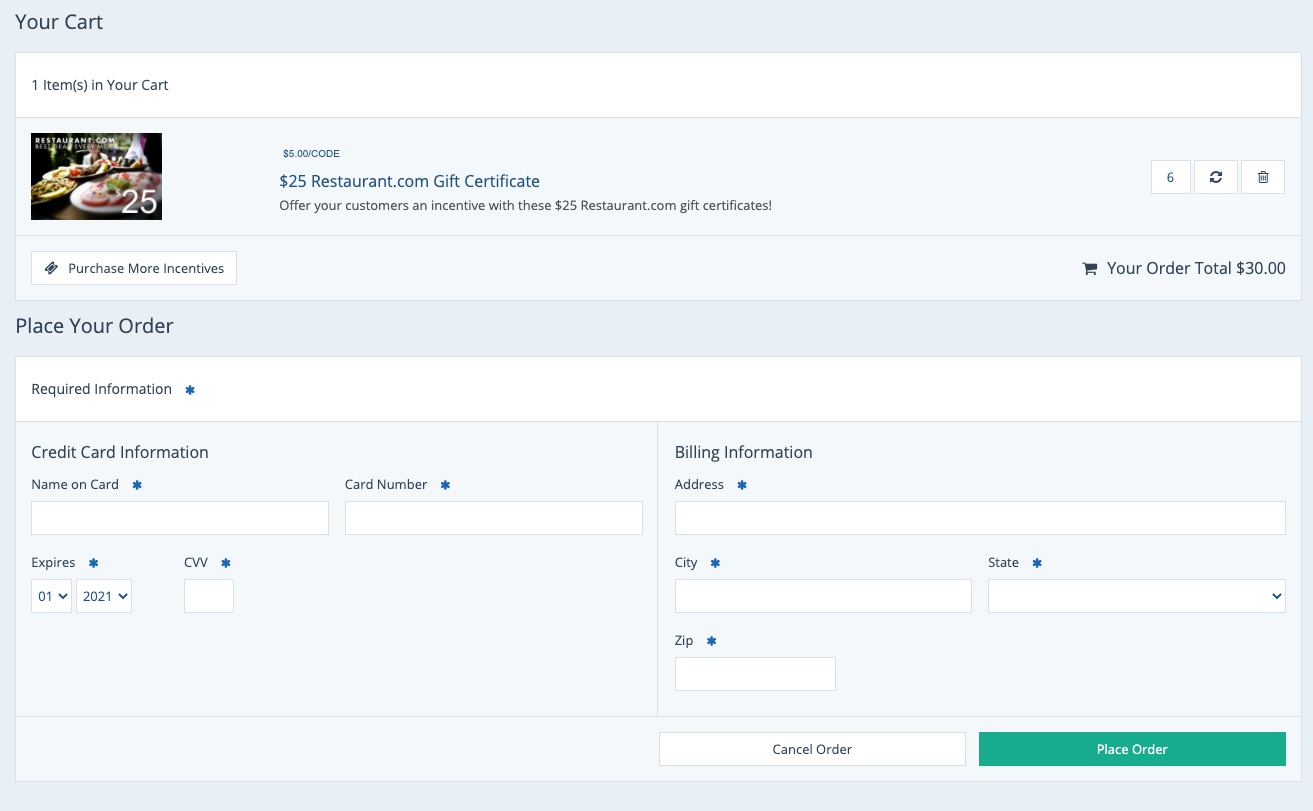Click the tag icon in Purchase More Incentives

pos(52,269)
